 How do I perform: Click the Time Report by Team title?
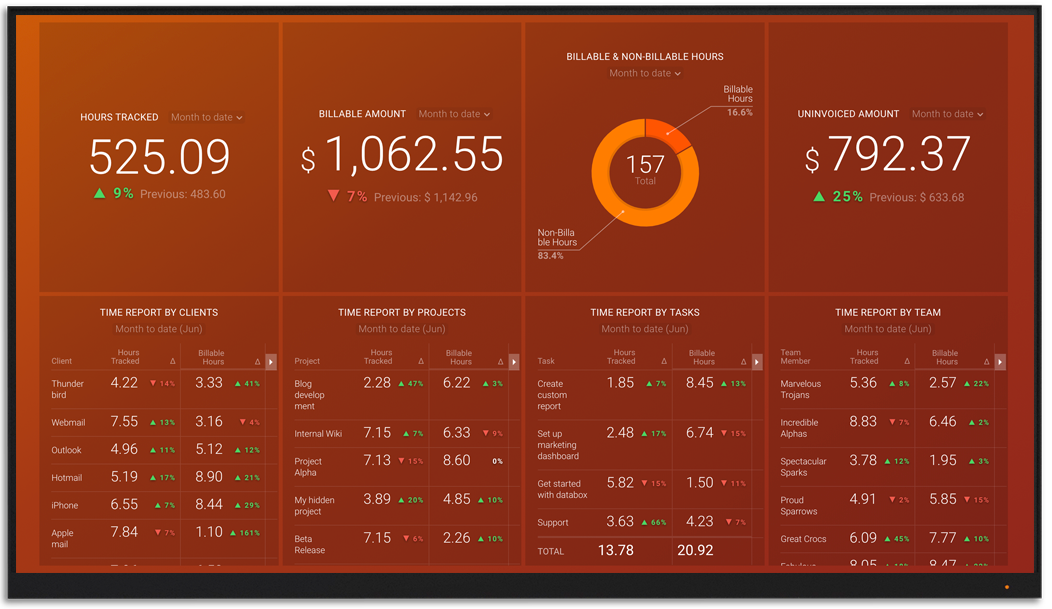point(888,312)
